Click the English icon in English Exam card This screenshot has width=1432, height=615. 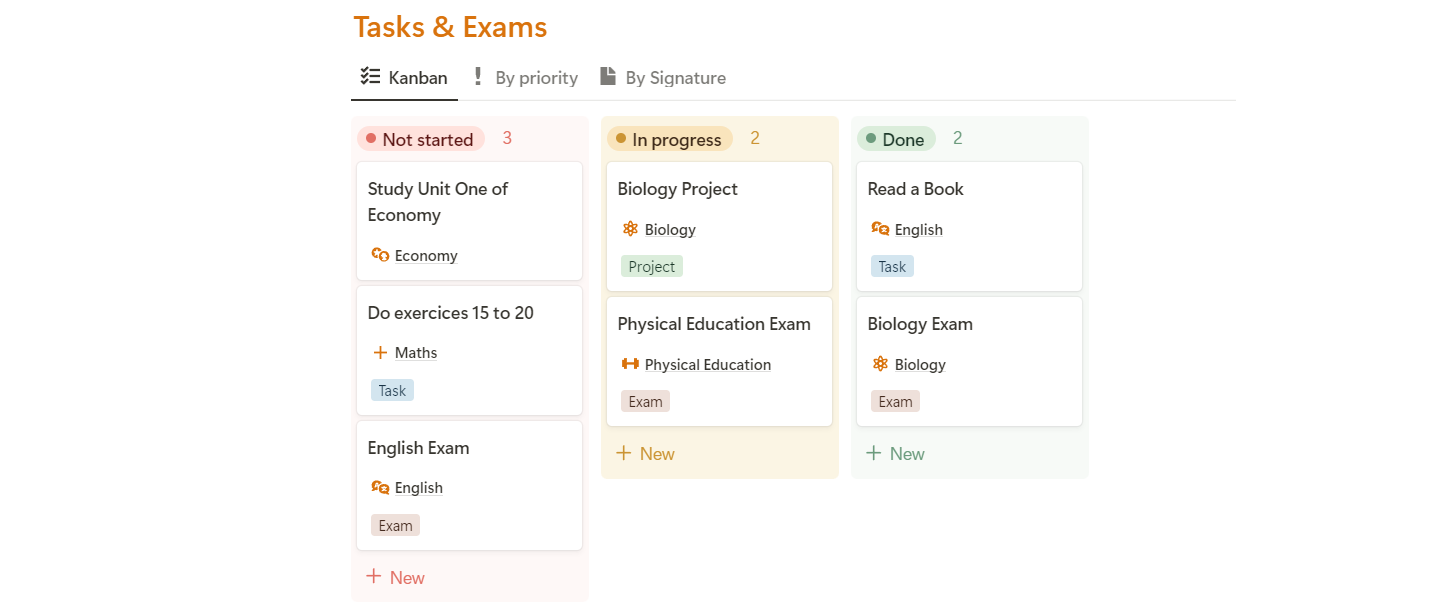point(380,487)
